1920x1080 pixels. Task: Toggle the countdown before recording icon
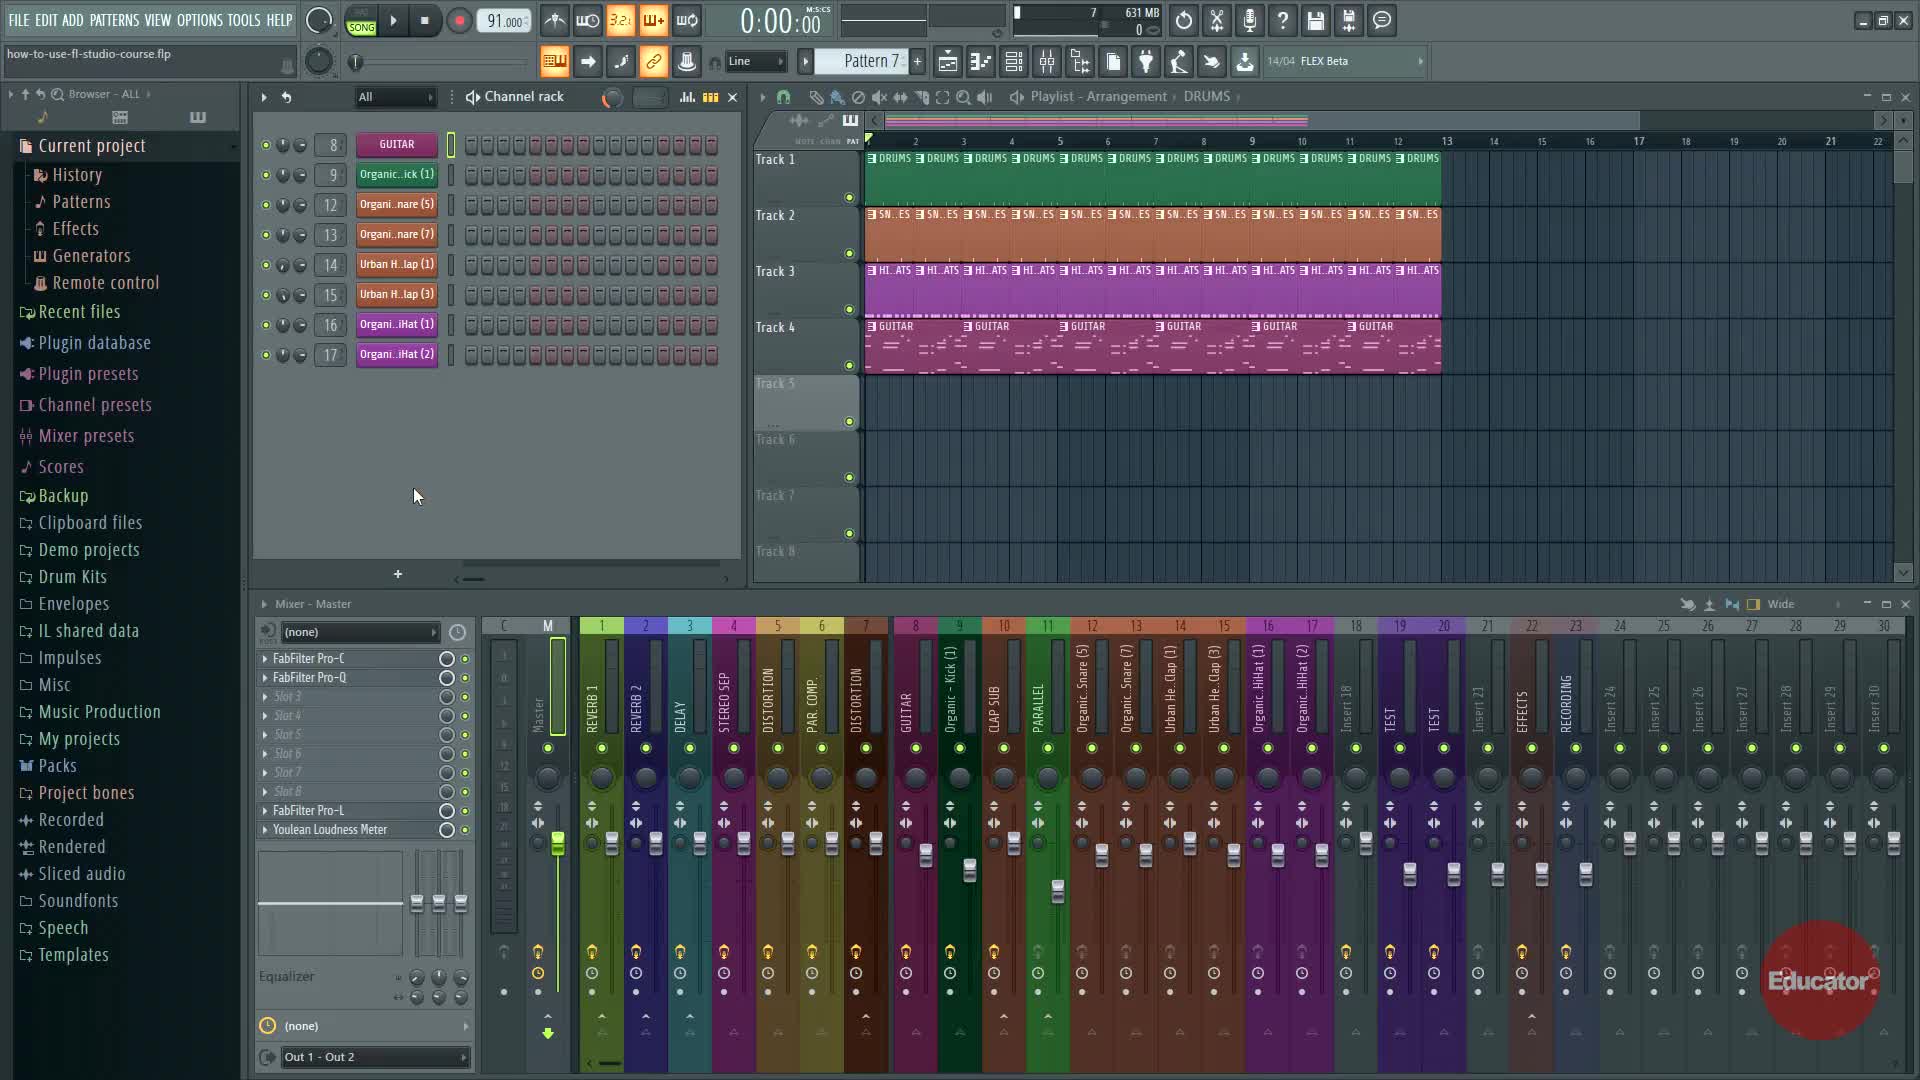point(620,20)
